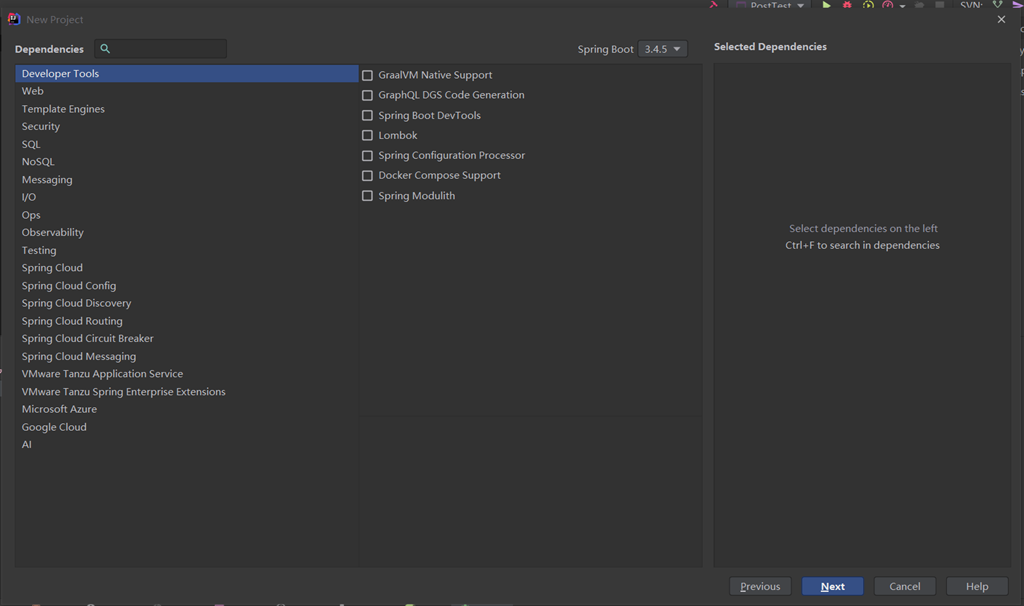
Task: Select the Security category
Action: pyautogui.click(x=187, y=126)
